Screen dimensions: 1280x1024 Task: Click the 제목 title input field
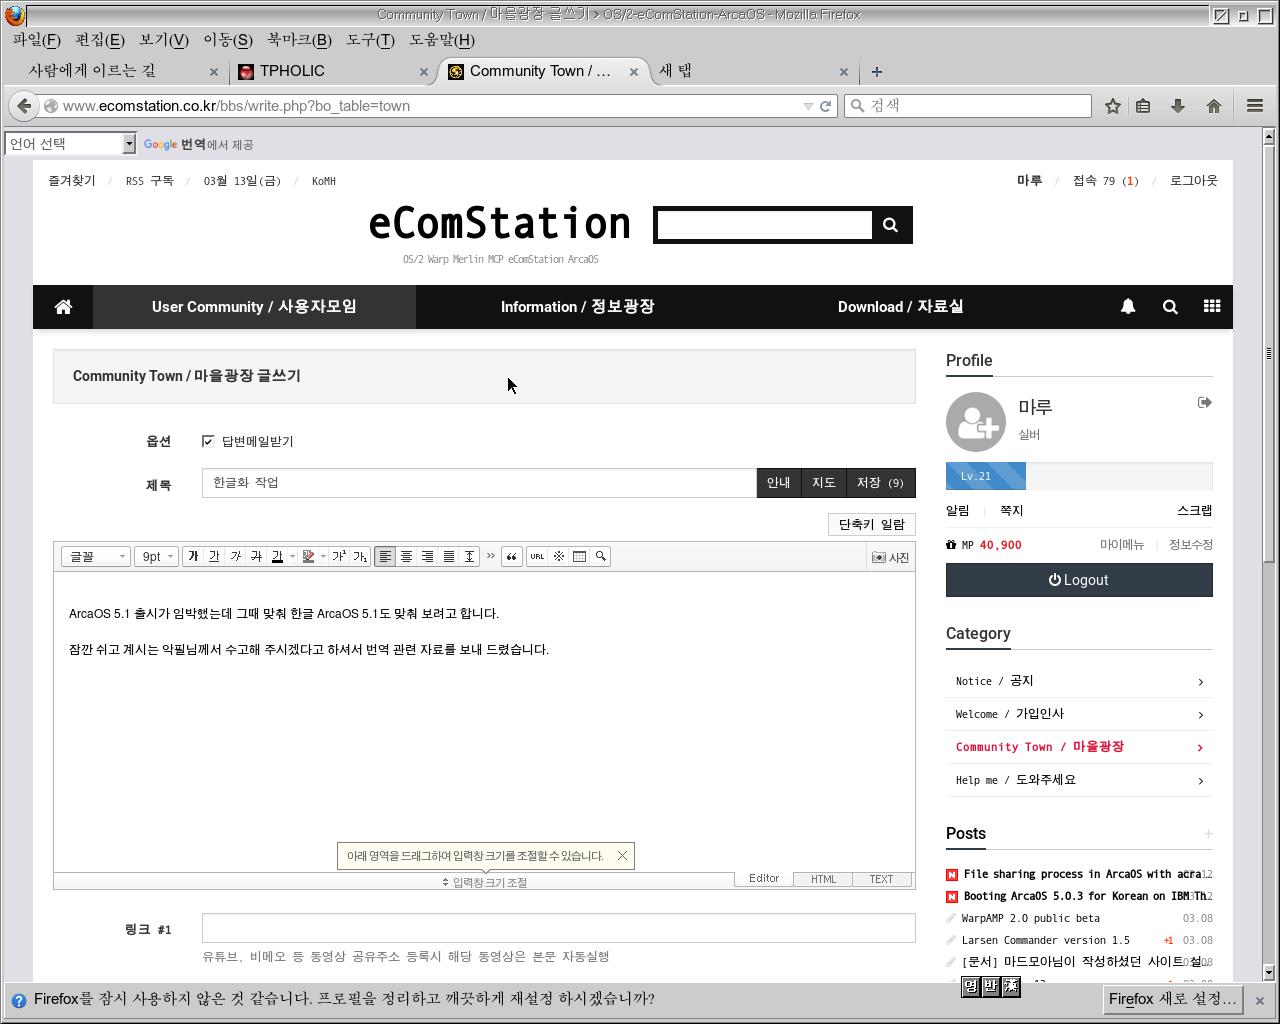[479, 483]
